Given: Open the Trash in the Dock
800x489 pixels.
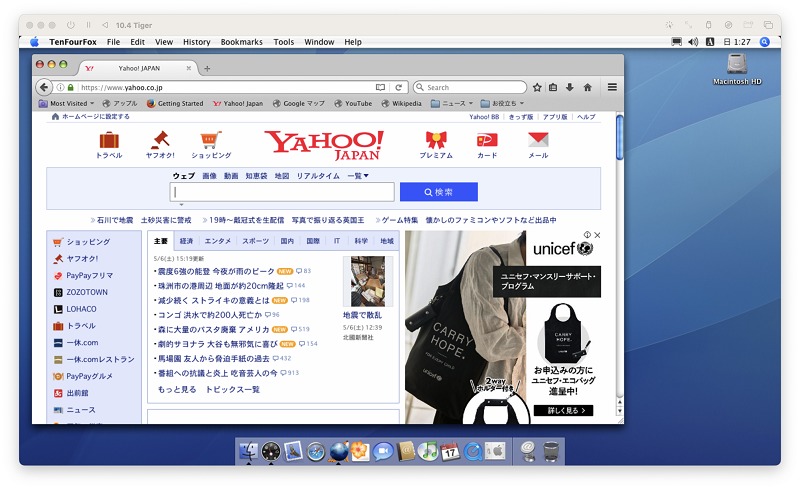Looking at the screenshot, I should pyautogui.click(x=551, y=451).
